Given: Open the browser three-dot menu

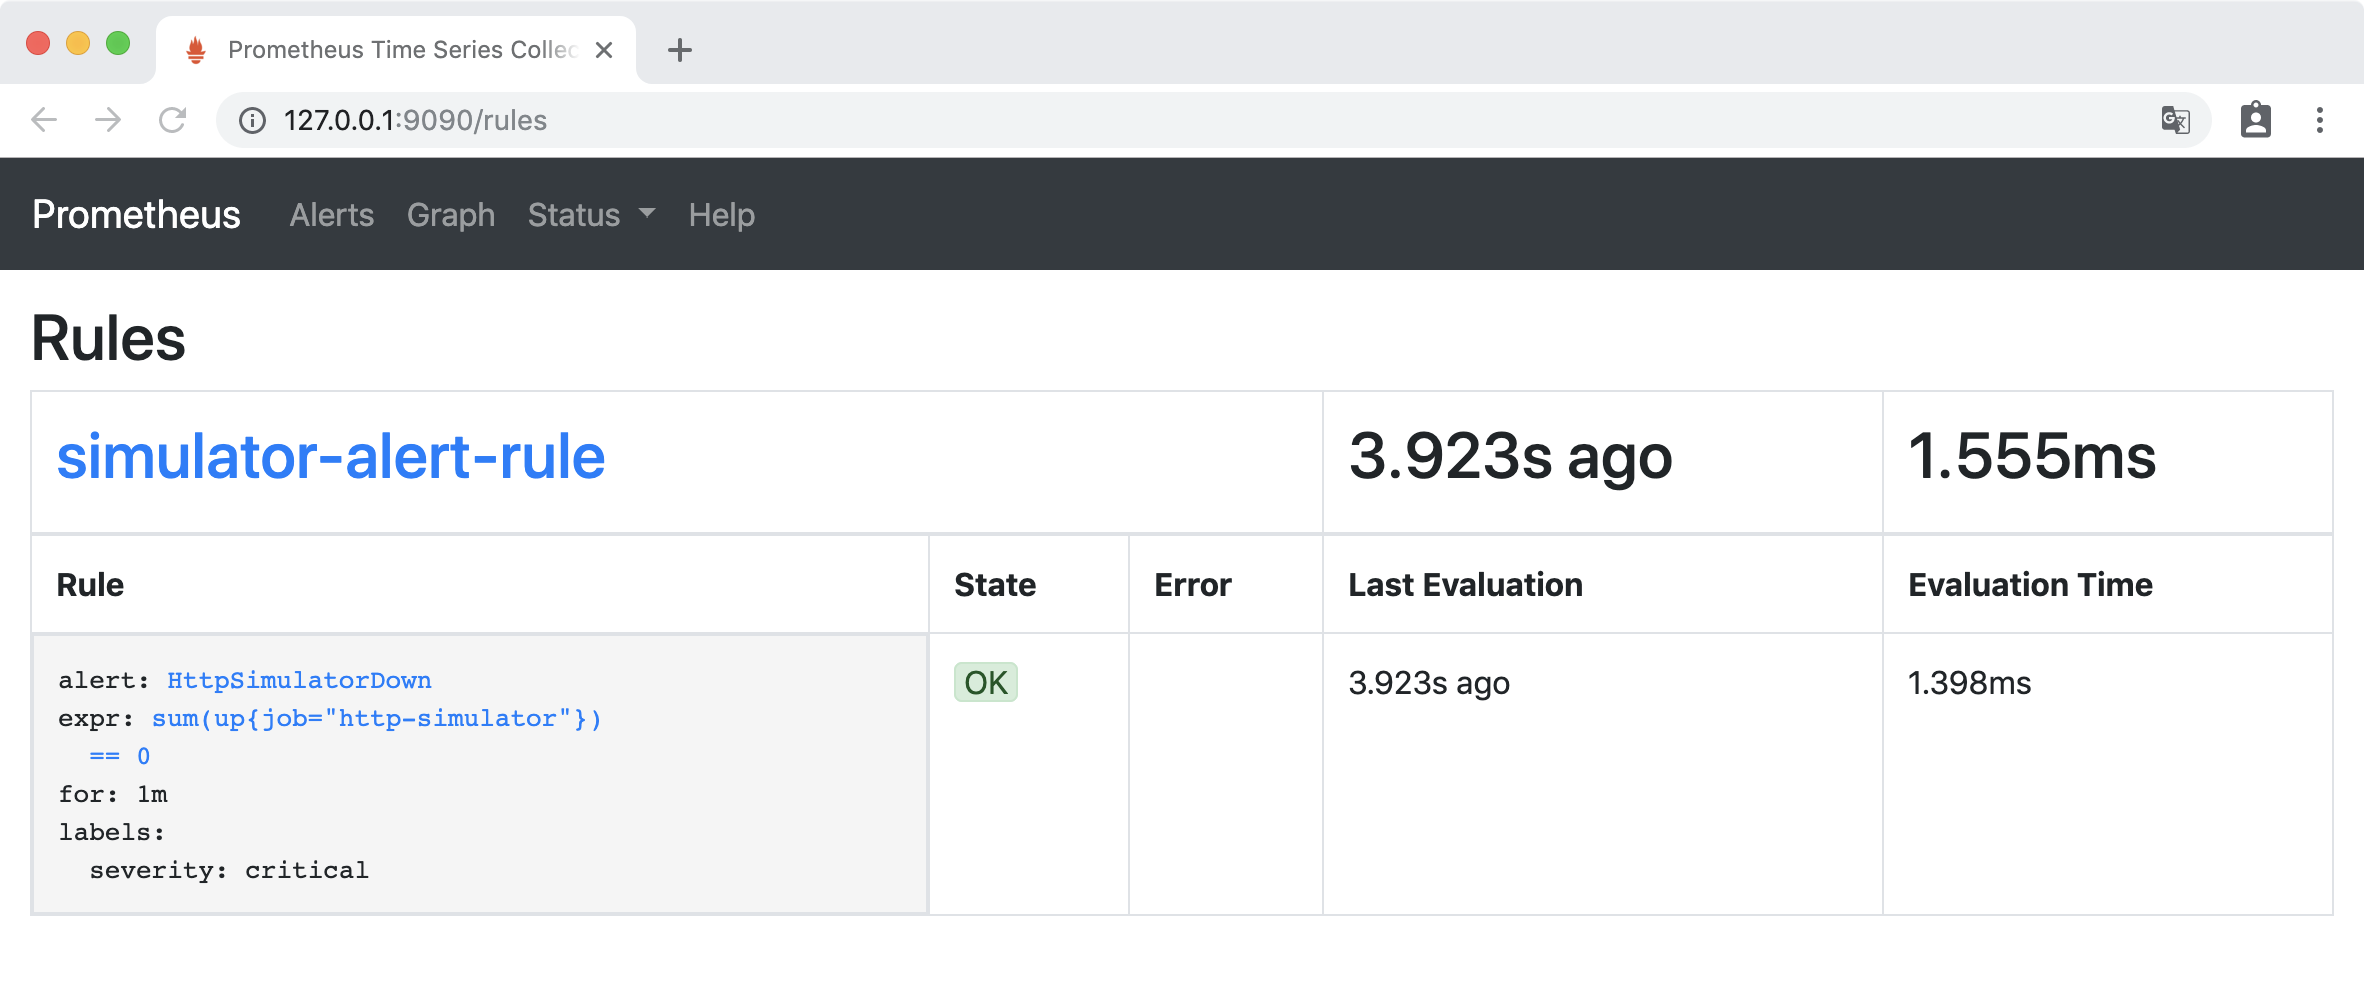Looking at the screenshot, I should coord(2320,120).
